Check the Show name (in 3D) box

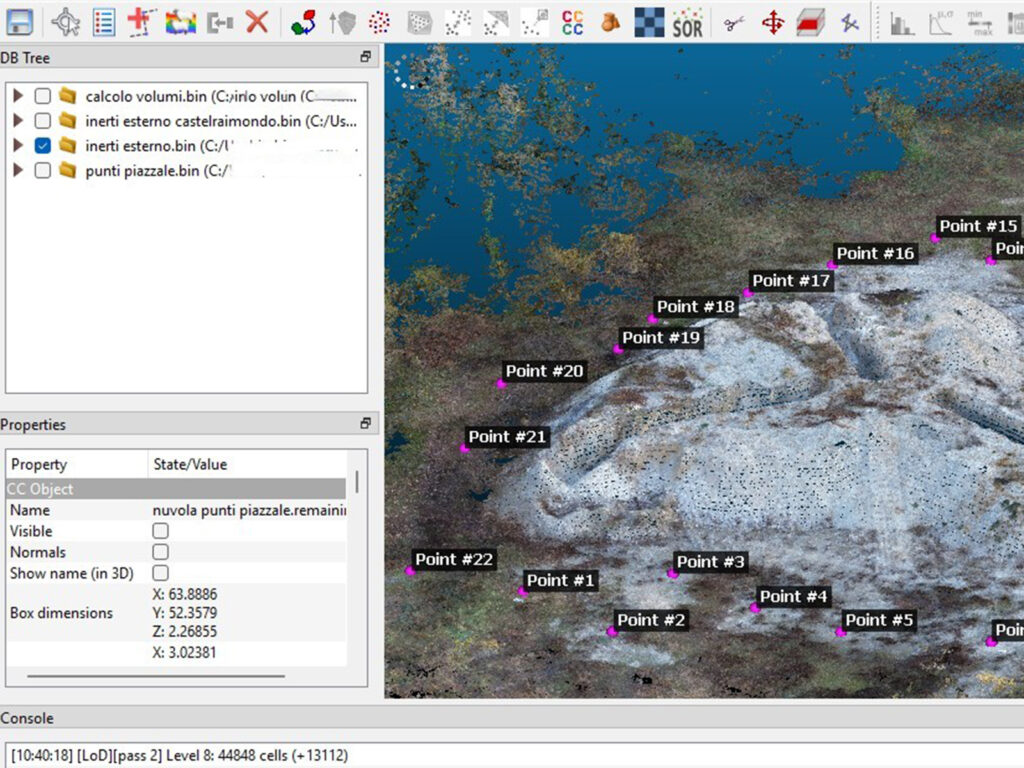coord(160,573)
